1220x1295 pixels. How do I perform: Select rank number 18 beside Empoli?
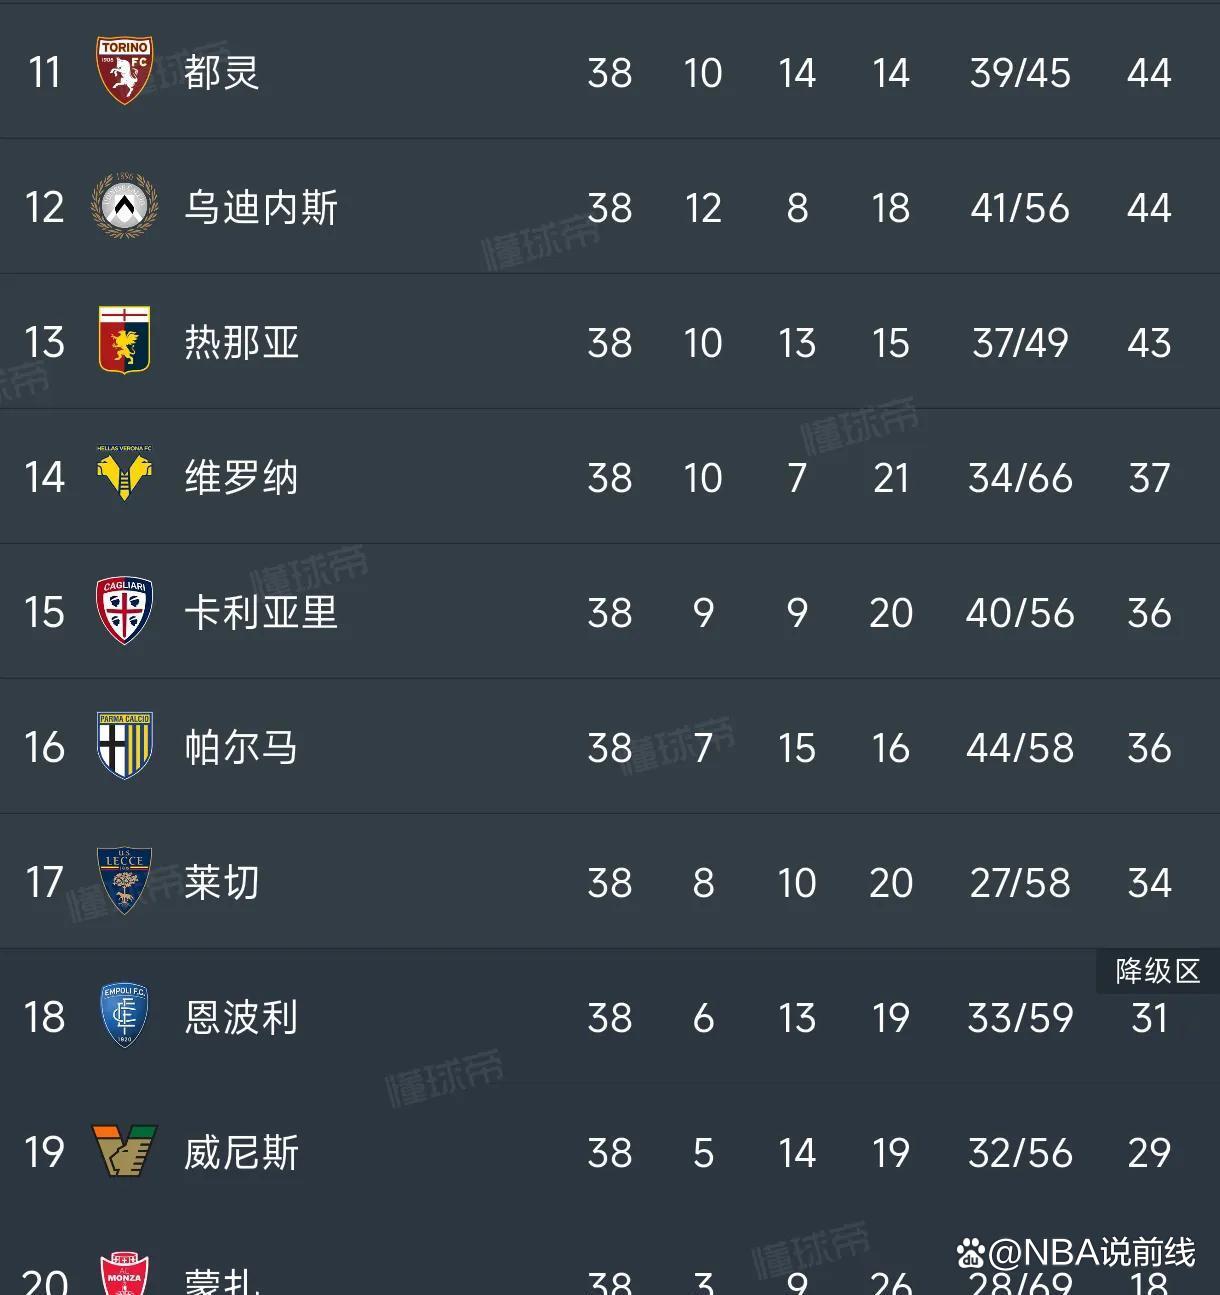[x=44, y=1017]
